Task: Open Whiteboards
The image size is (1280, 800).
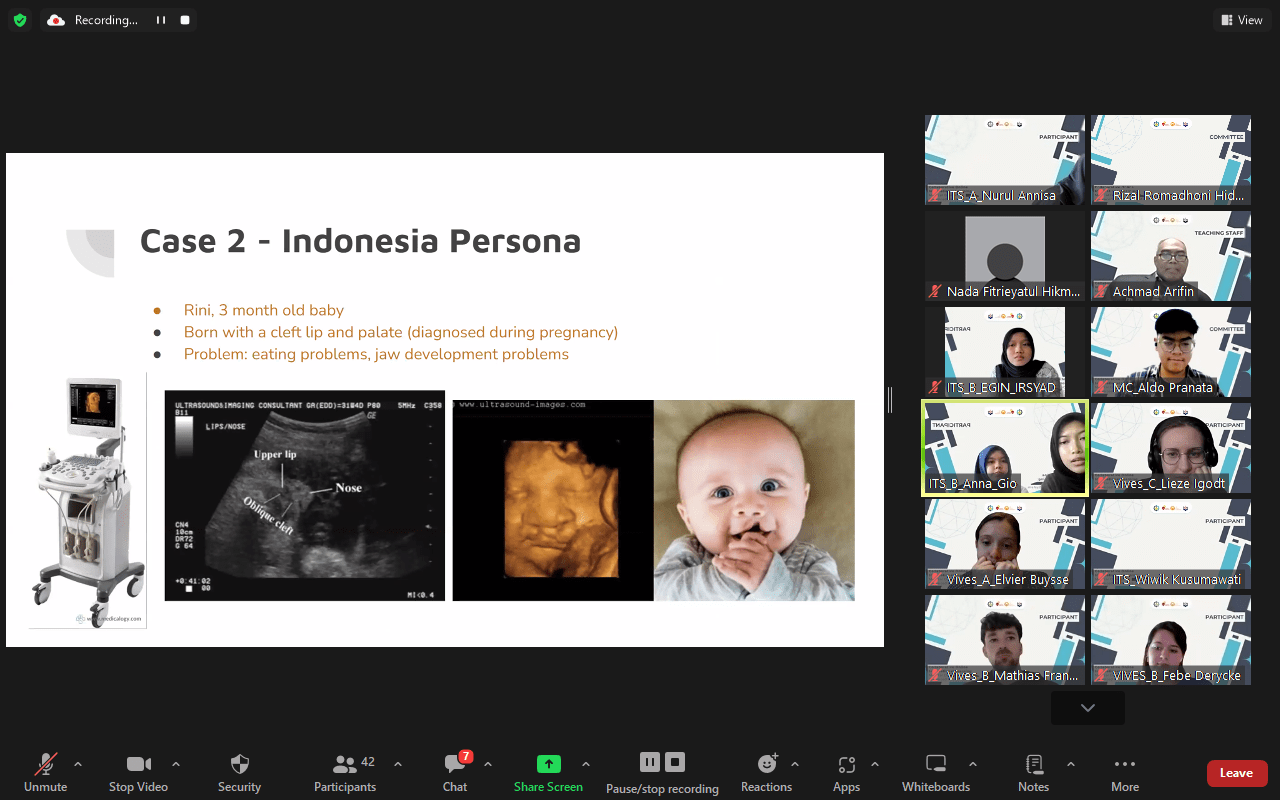Action: click(x=935, y=773)
